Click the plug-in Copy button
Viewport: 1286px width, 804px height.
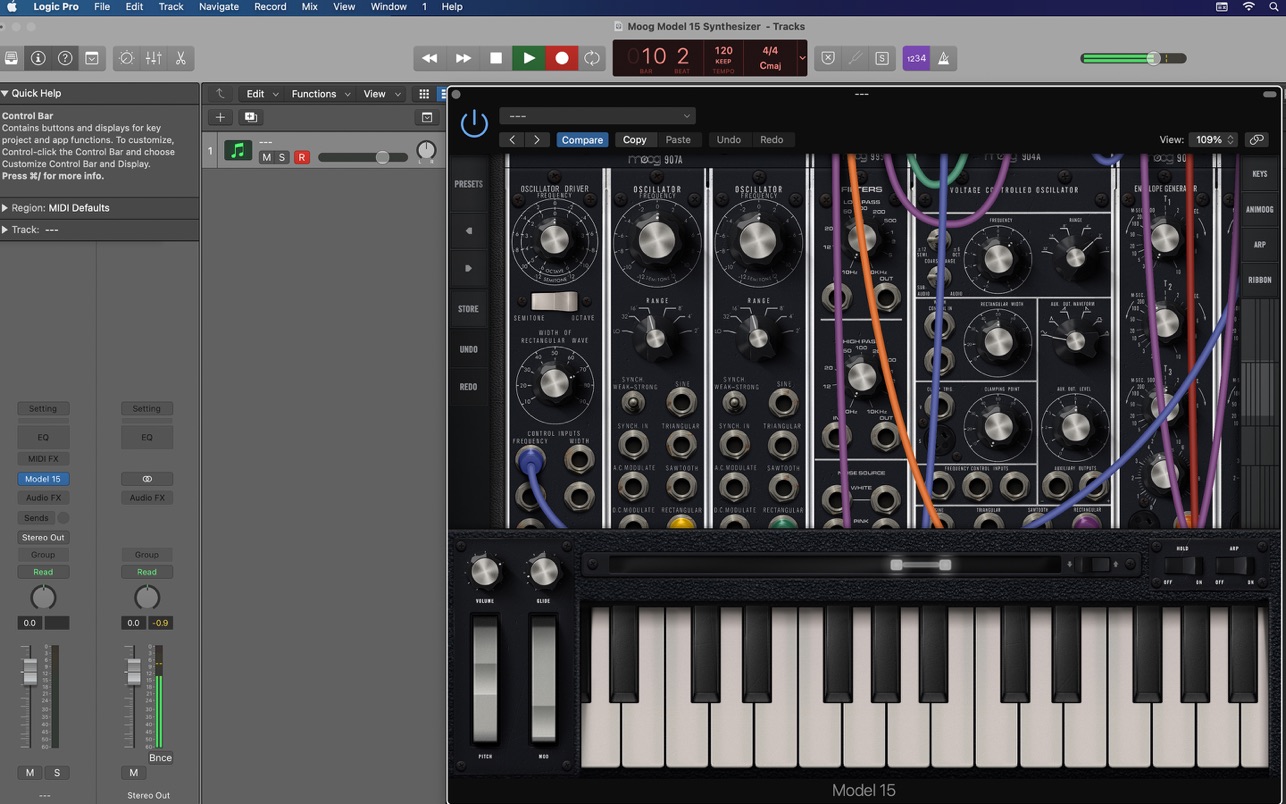[635, 140]
